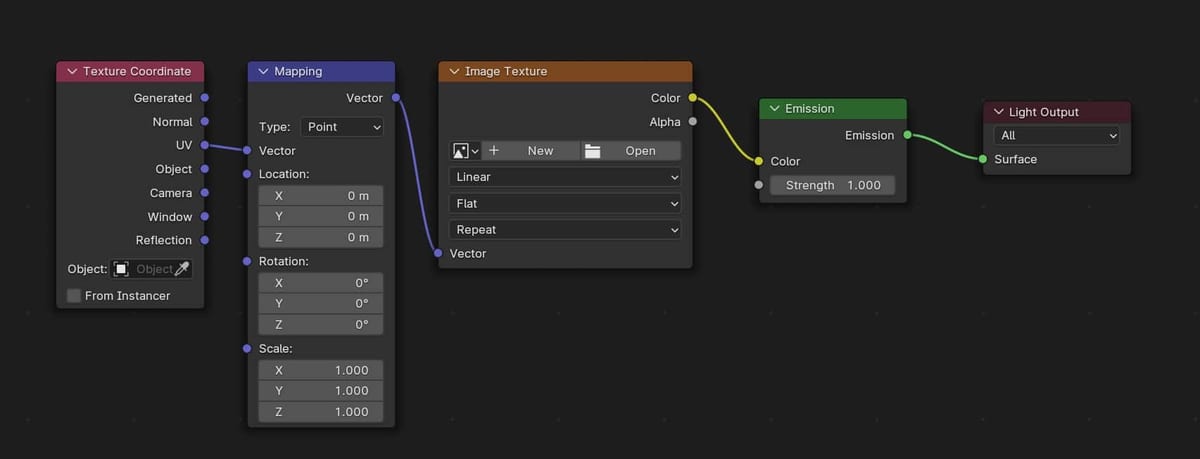Click Rotation X value field
This screenshot has height=459, width=1200.
click(320, 283)
